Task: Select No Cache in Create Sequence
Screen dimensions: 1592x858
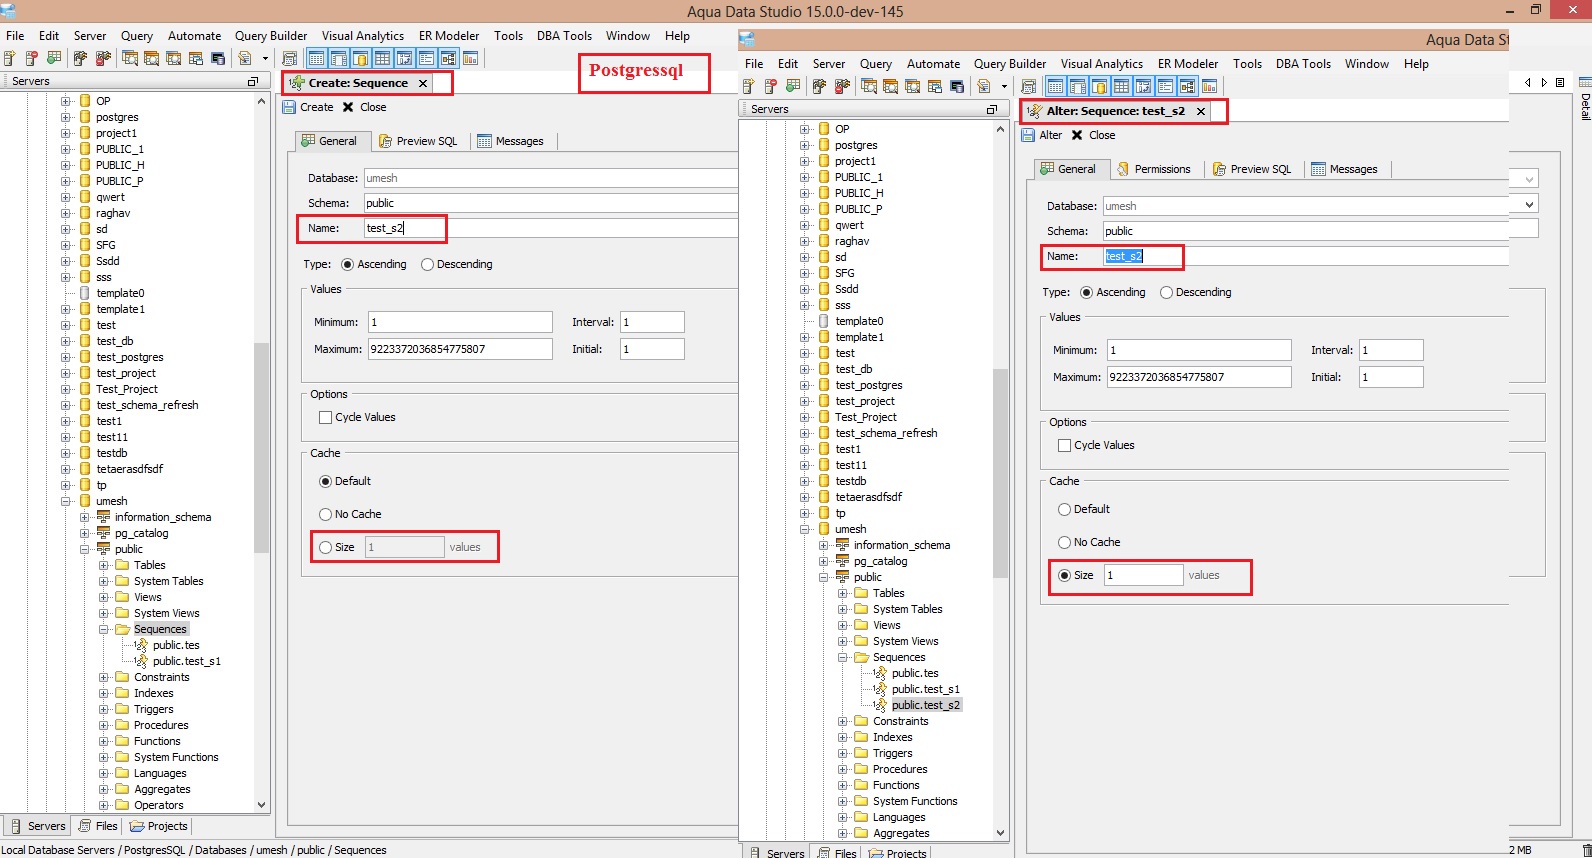Action: pos(325,514)
